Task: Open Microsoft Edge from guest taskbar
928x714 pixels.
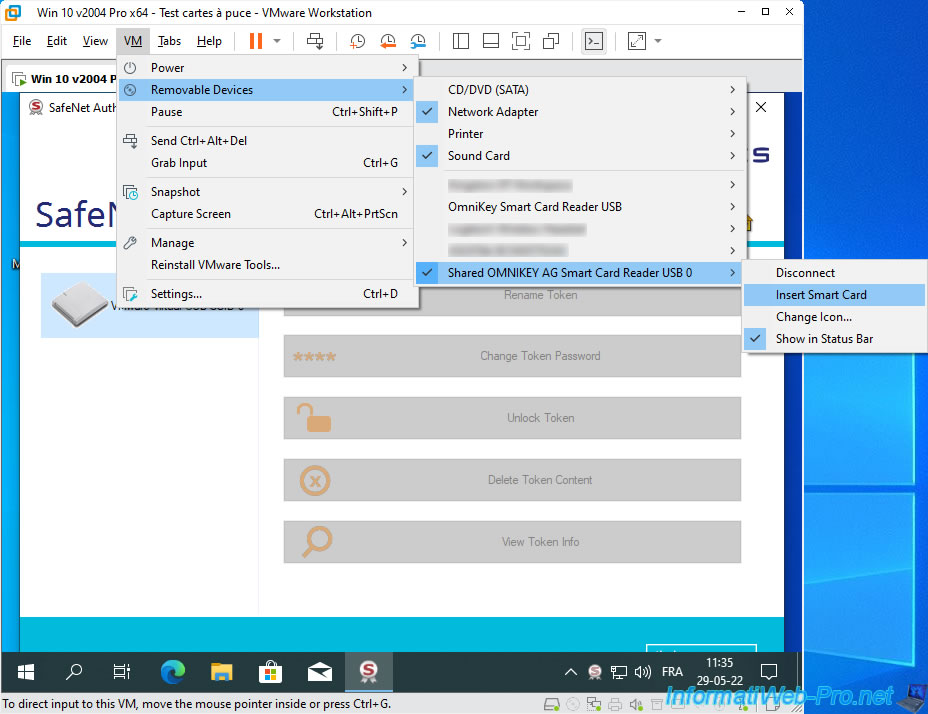Action: click(x=173, y=671)
